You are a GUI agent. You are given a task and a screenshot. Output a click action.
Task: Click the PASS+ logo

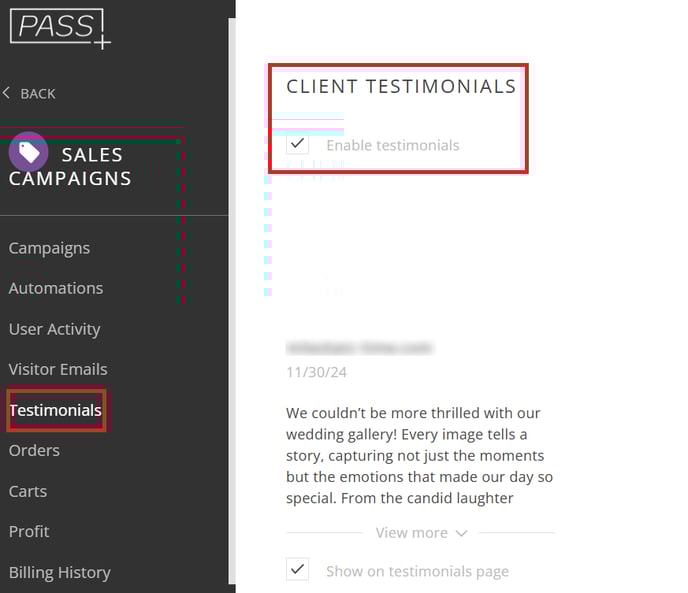60,28
